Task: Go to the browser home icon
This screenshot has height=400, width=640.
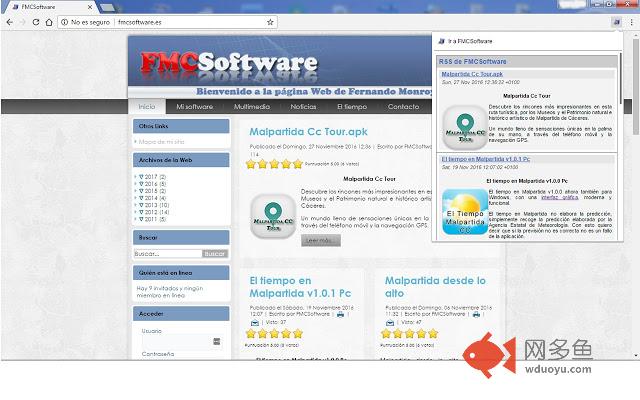Action: [49, 22]
